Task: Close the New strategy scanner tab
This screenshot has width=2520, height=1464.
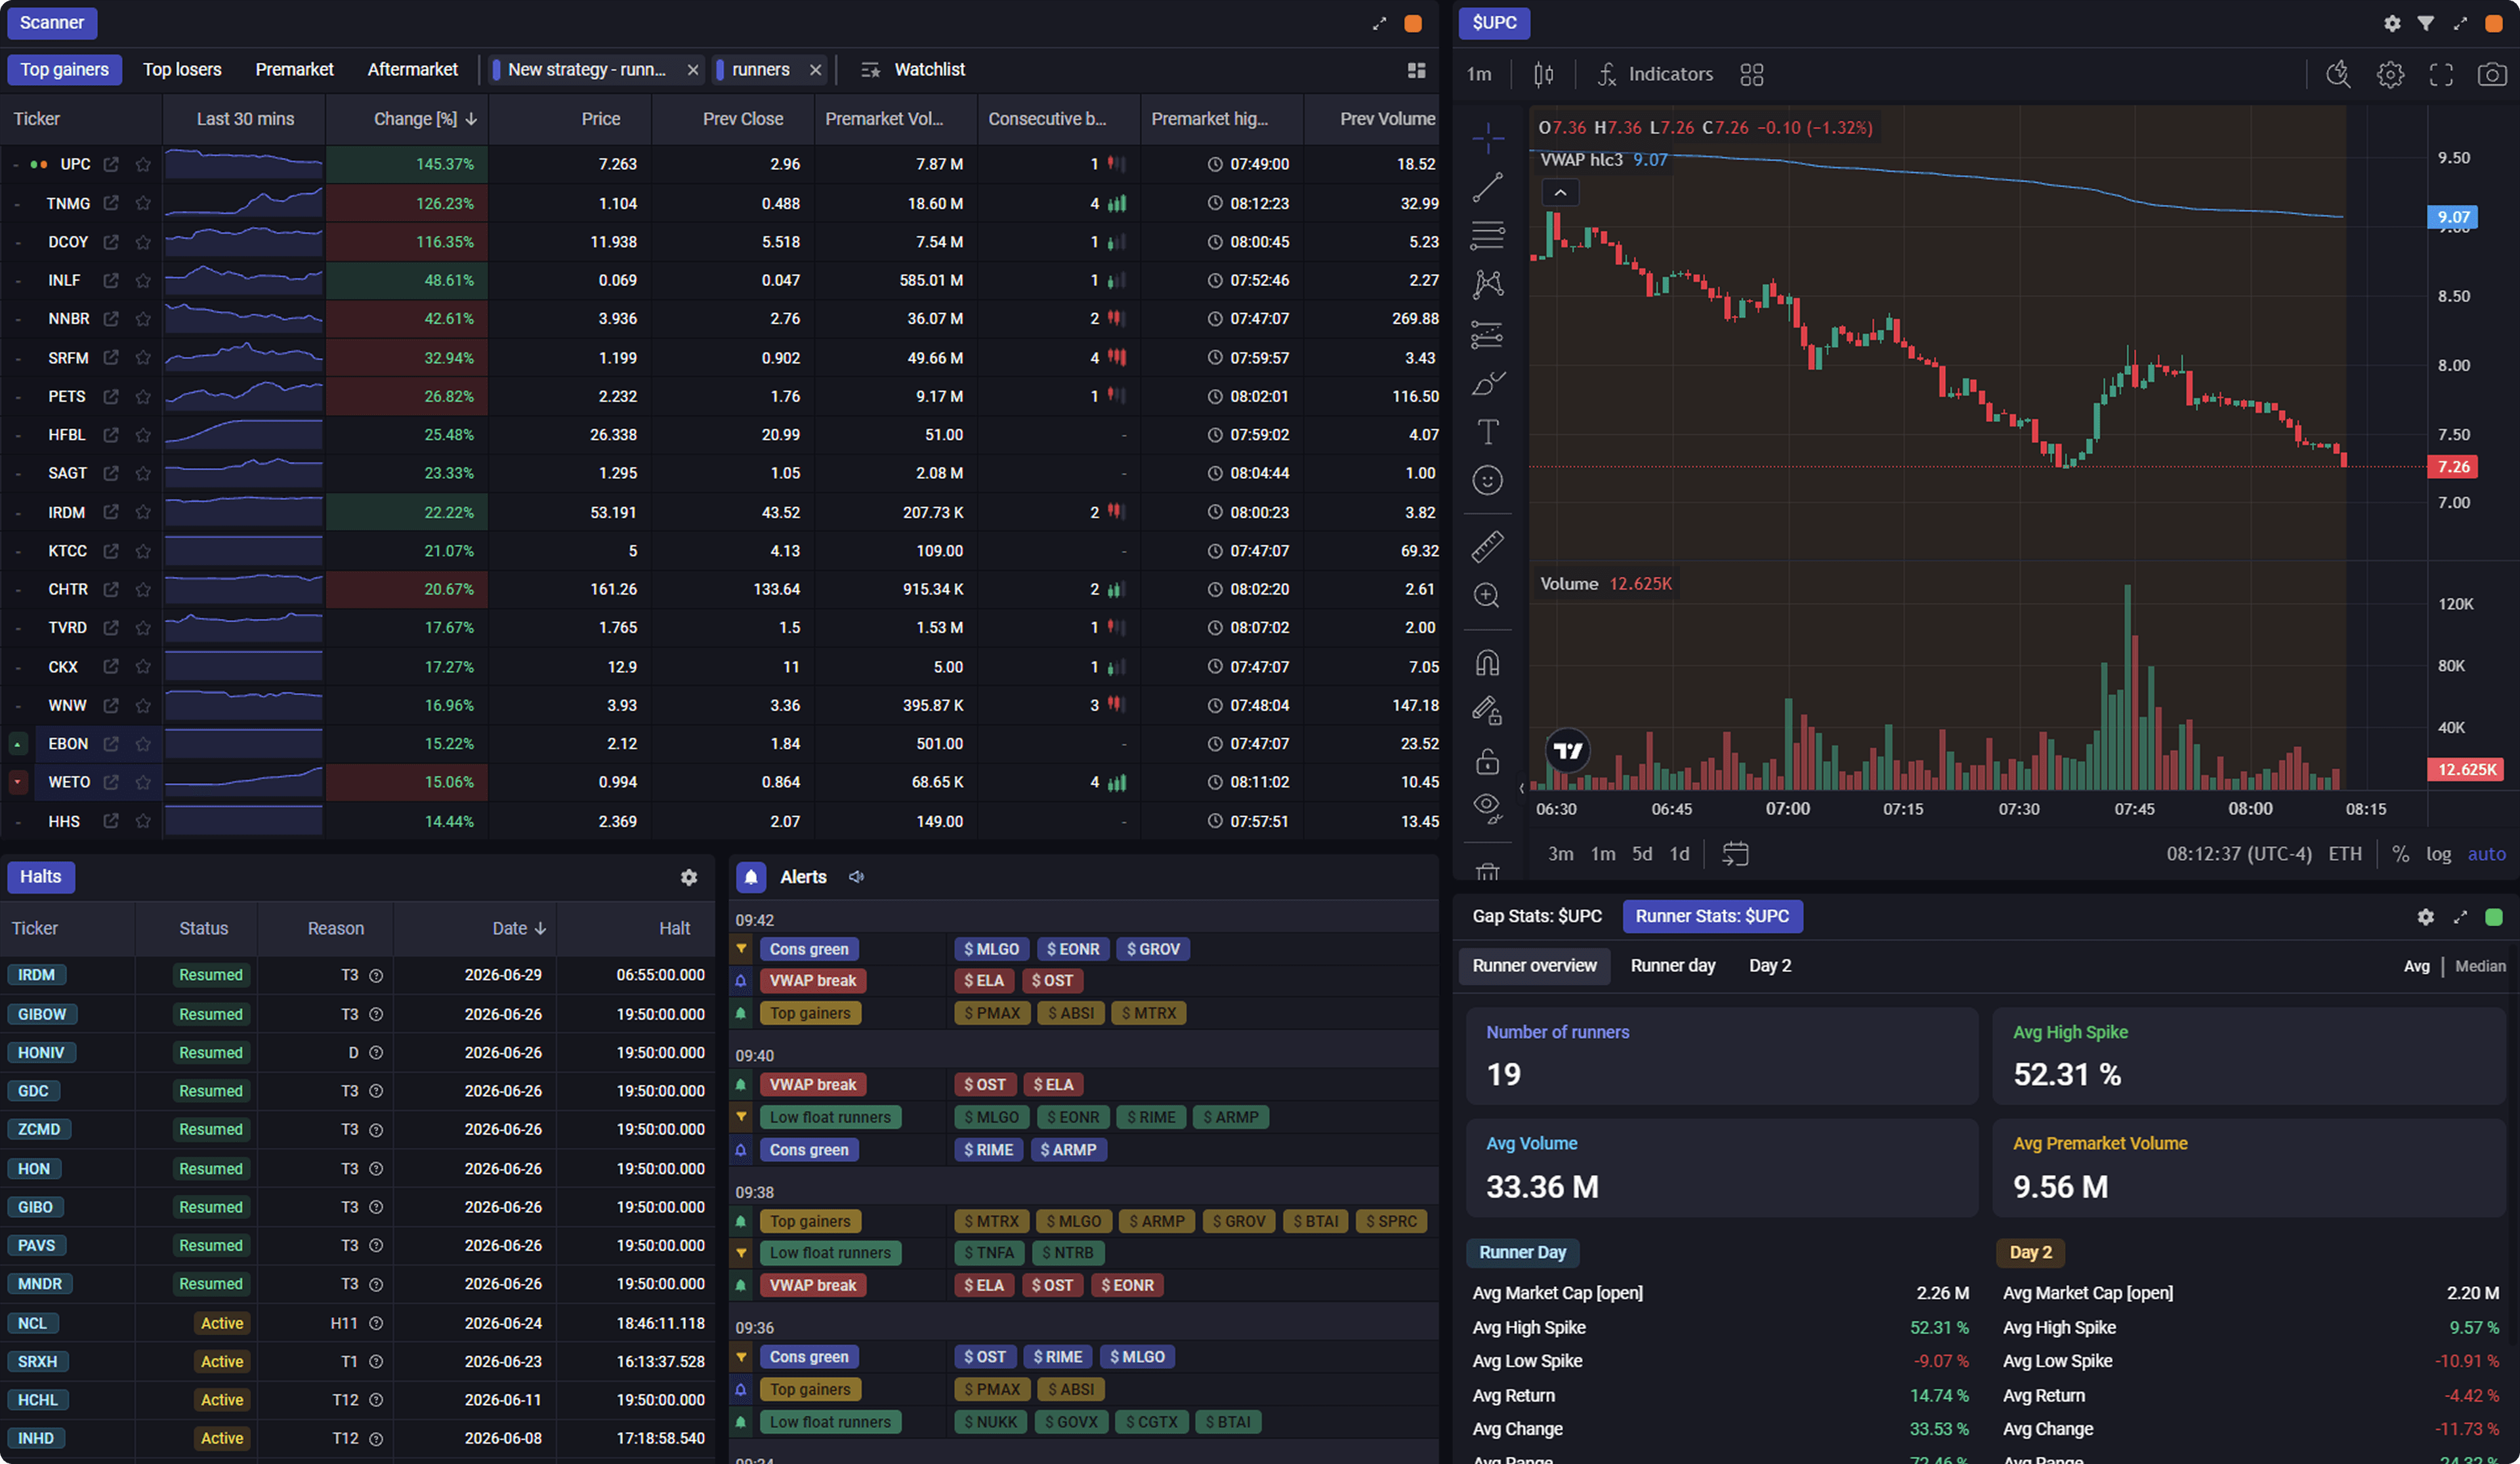Action: [x=692, y=70]
